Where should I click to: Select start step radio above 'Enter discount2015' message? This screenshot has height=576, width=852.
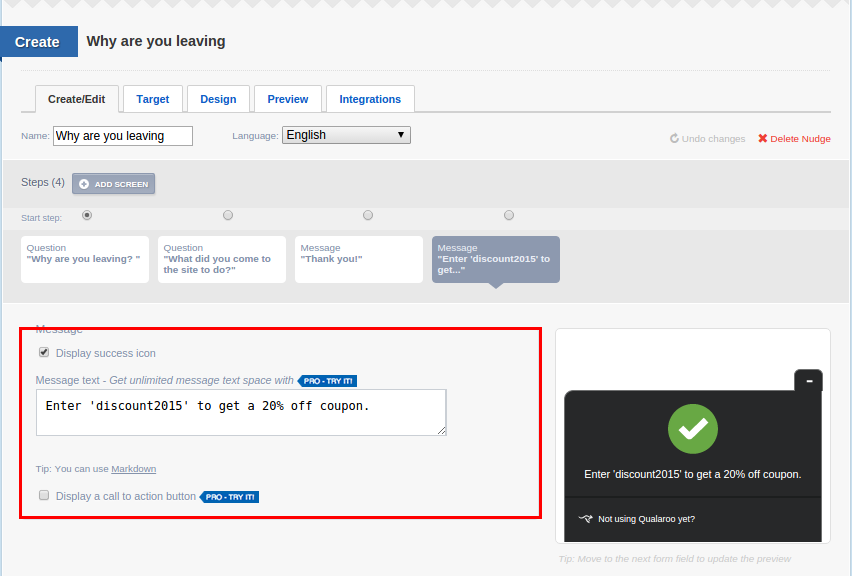pyautogui.click(x=509, y=215)
